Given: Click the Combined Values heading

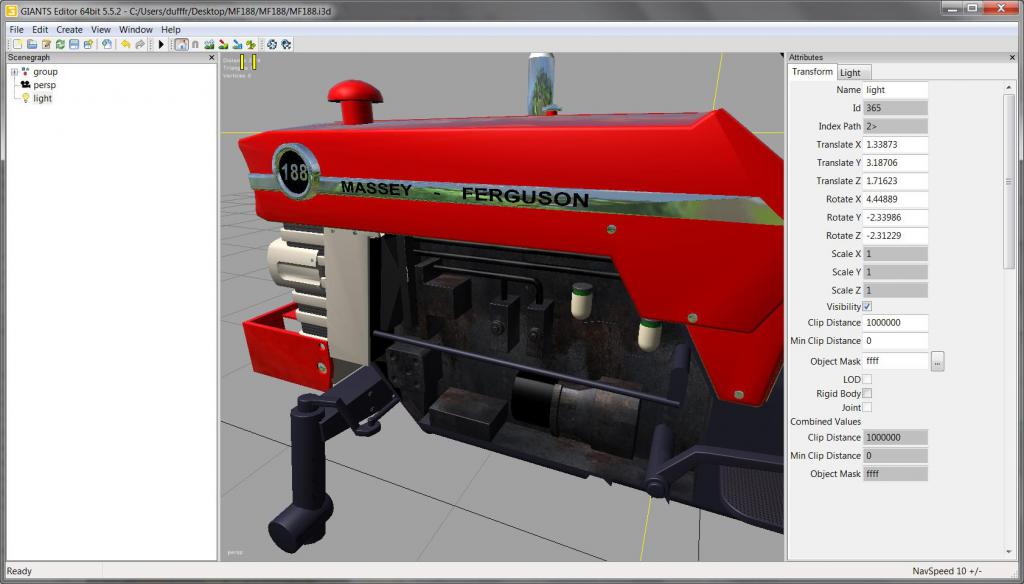Looking at the screenshot, I should tap(825, 422).
